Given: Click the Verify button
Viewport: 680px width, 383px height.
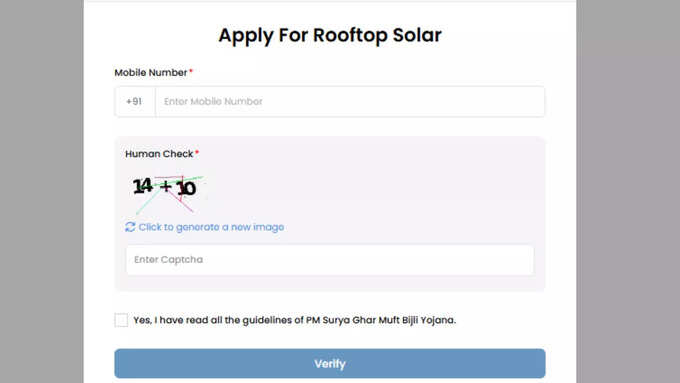Looking at the screenshot, I should [330, 363].
